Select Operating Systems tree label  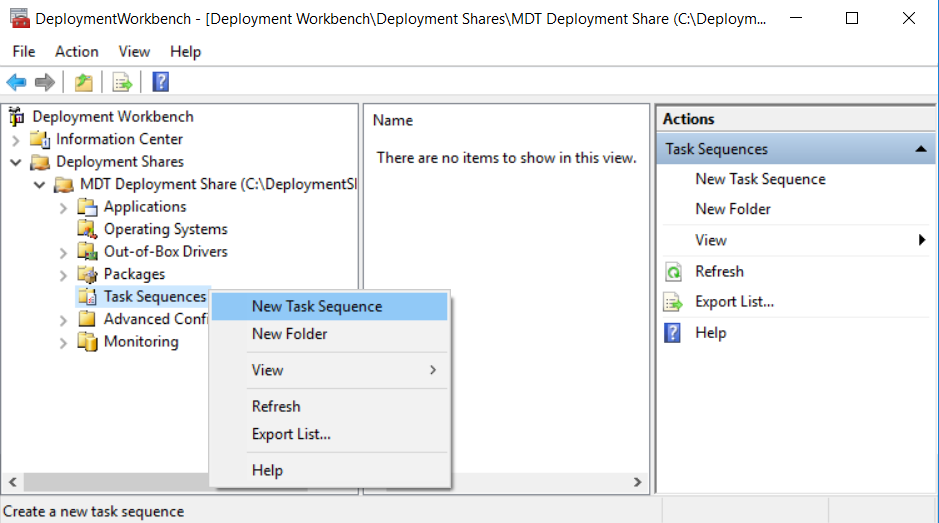coord(166,229)
